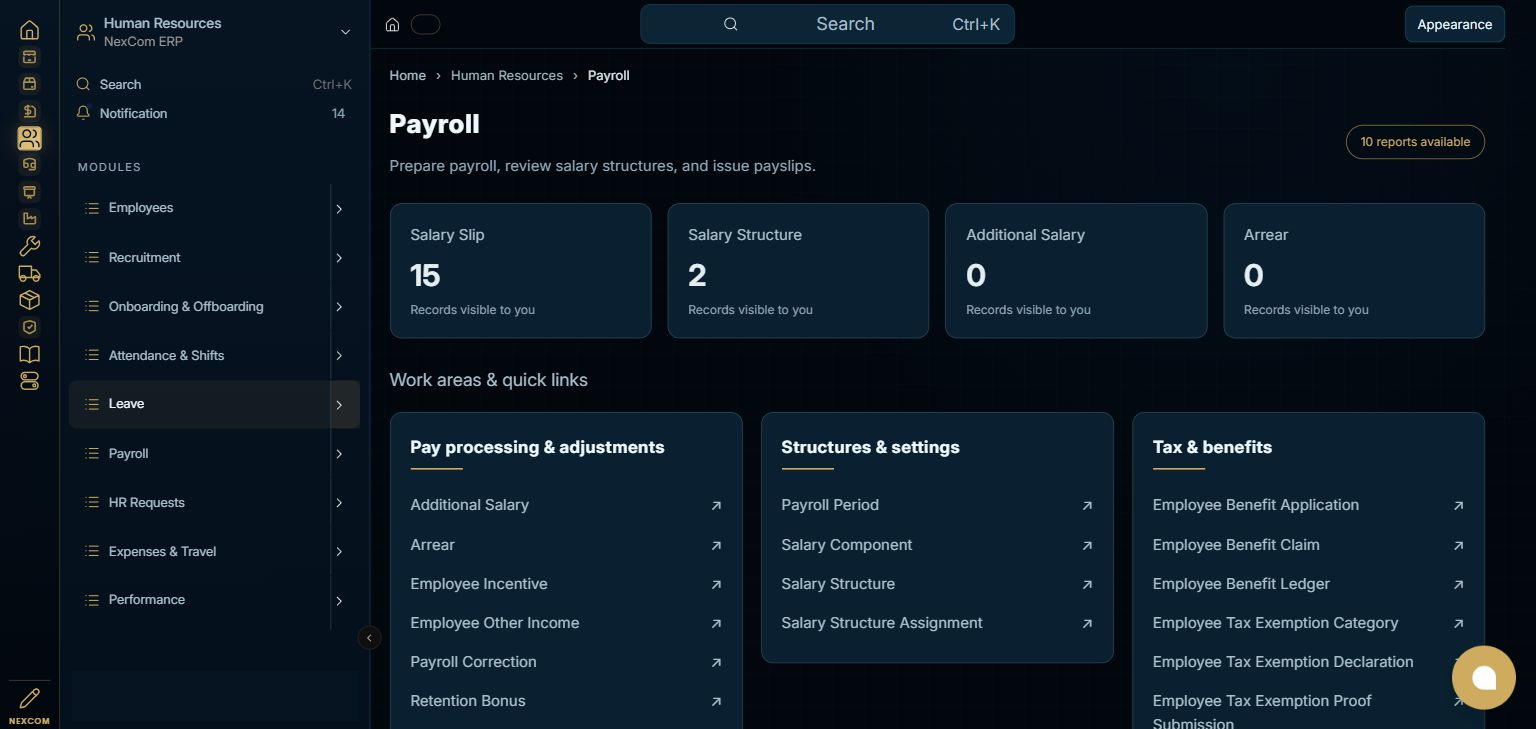1536x729 pixels.
Task: Collapse the sidebar with the chevron handle
Action: click(369, 637)
